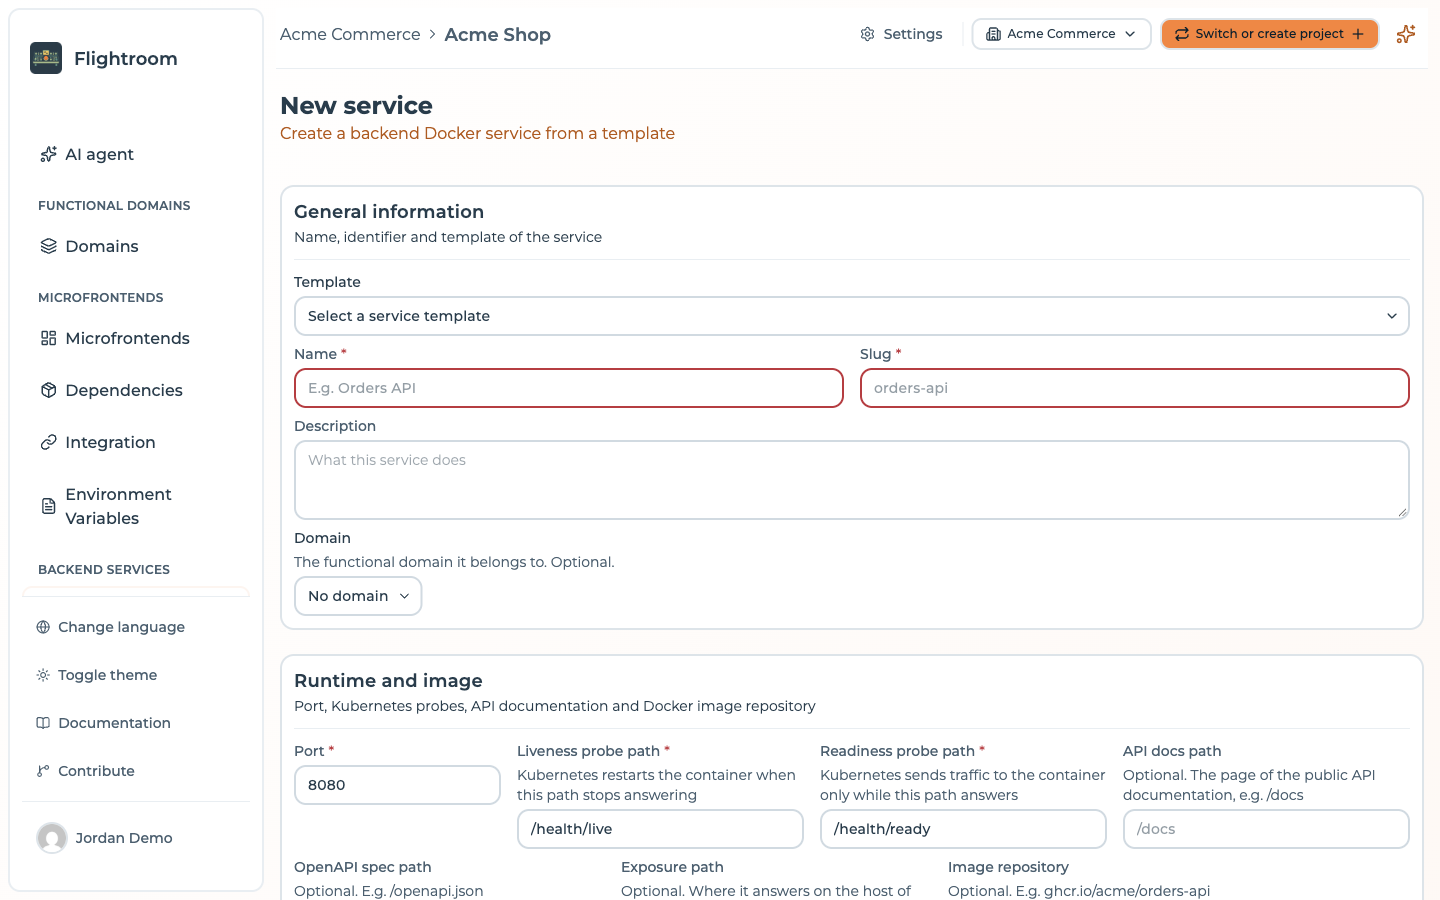Viewport: 1440px width, 900px height.
Task: Open the AI agent sparkle icon in sidebar
Action: (48, 154)
